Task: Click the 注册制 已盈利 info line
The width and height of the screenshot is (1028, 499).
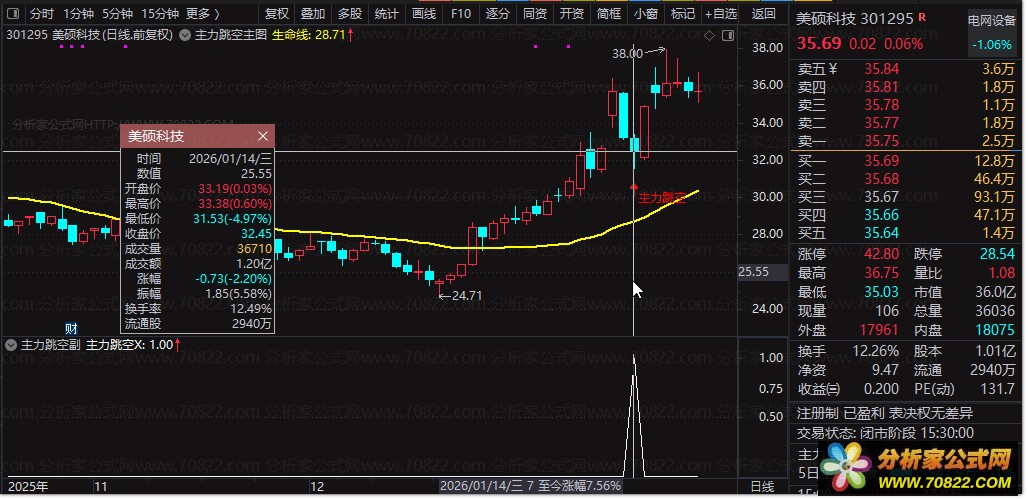Action: [x=884, y=412]
